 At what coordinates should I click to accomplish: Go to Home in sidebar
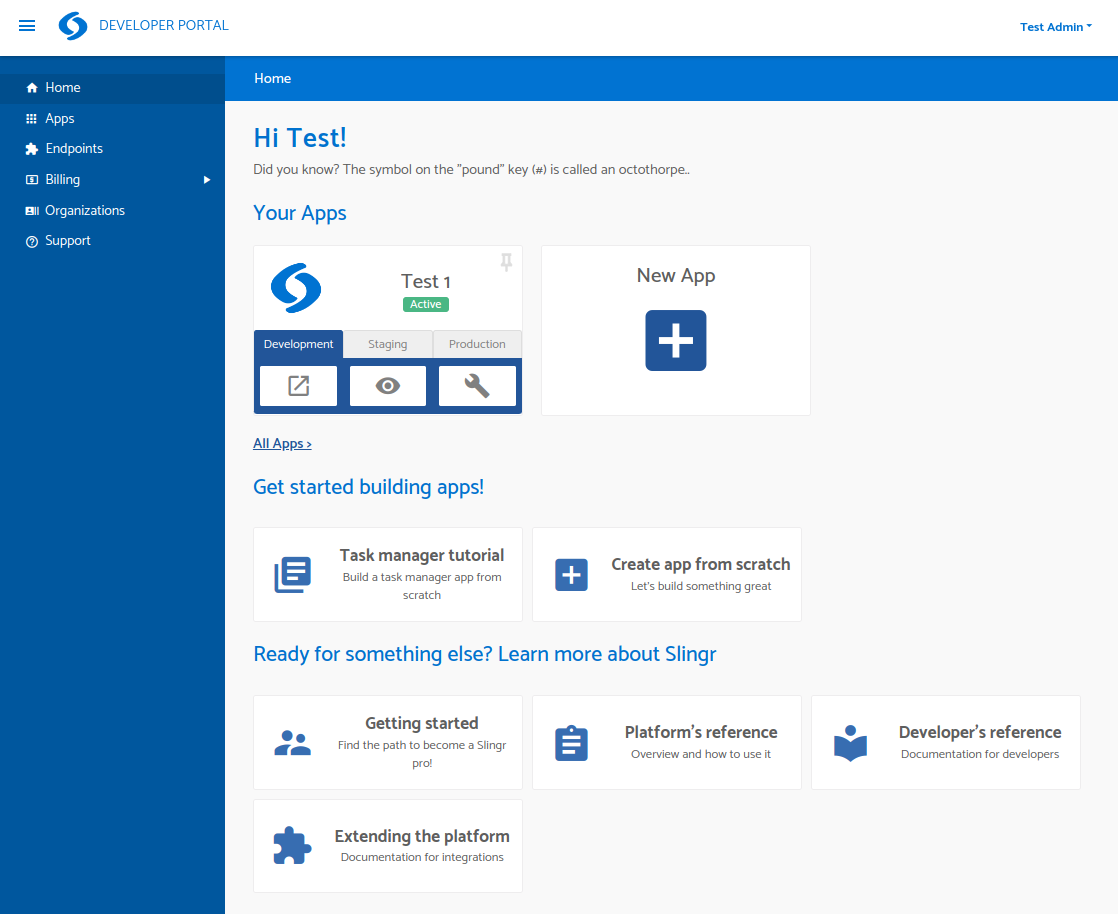(113, 88)
